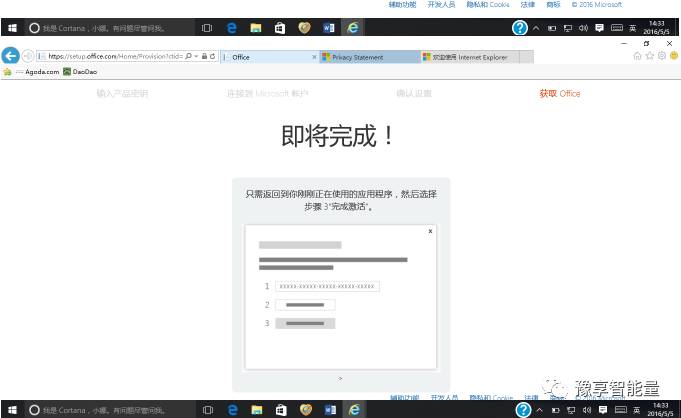681x418 pixels.
Task: Close the Office browser tab
Action: point(314,57)
